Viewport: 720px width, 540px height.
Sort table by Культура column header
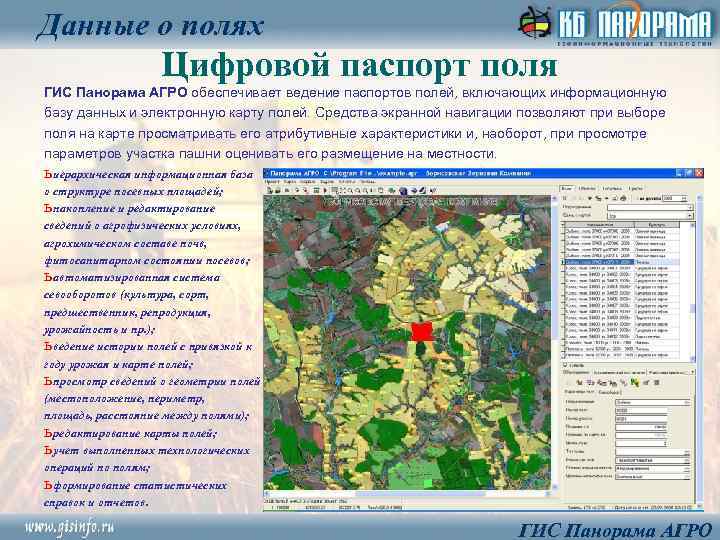tap(657, 225)
